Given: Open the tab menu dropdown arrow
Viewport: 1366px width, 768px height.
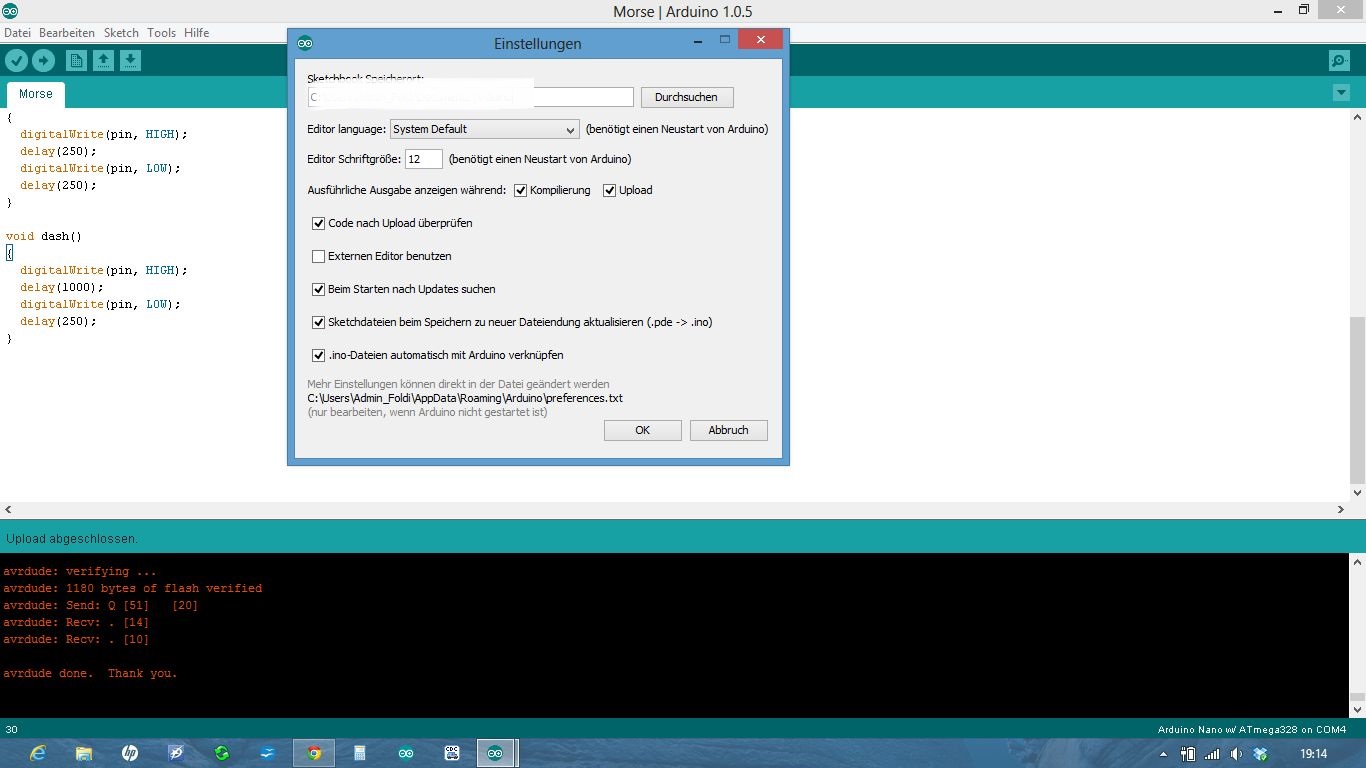Looking at the screenshot, I should pos(1341,93).
